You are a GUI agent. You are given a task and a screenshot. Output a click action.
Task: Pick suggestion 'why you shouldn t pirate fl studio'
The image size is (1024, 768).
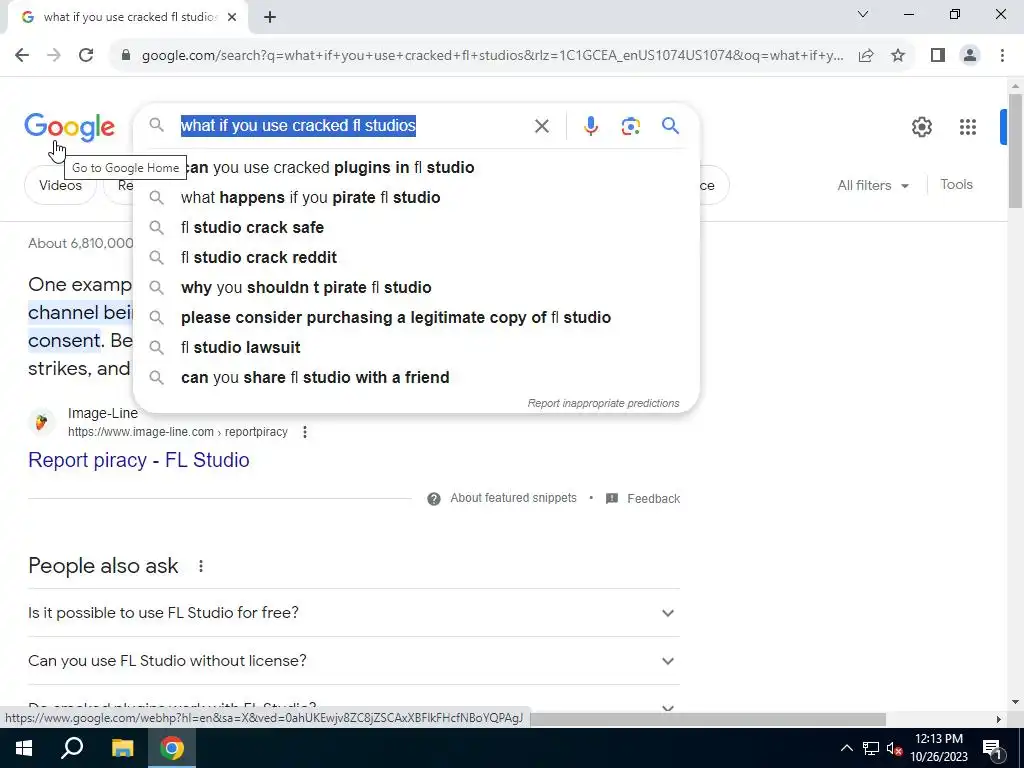416,287
